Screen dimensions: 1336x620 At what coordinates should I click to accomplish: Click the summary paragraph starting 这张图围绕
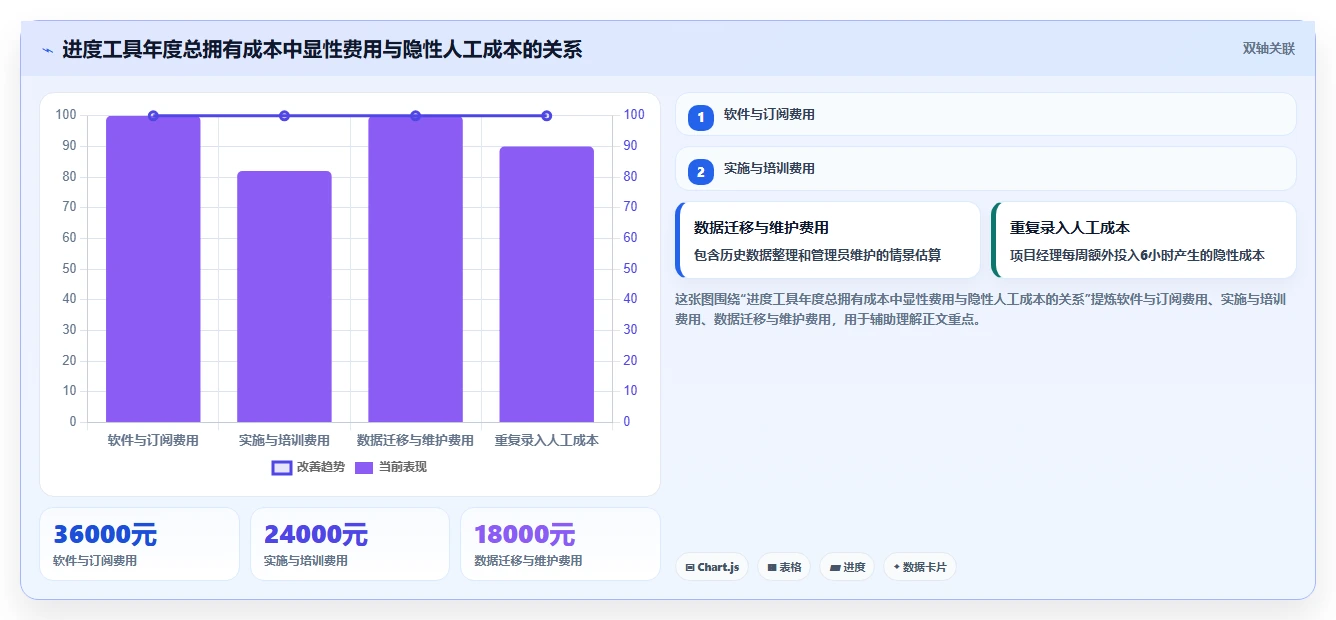click(982, 309)
